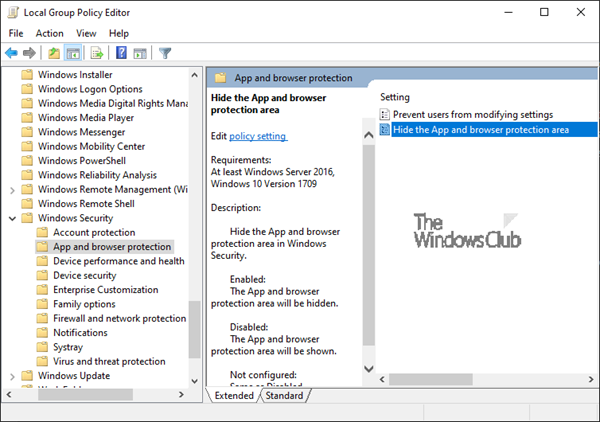Click the Setting column header
The width and height of the screenshot is (600, 422).
pos(395,97)
